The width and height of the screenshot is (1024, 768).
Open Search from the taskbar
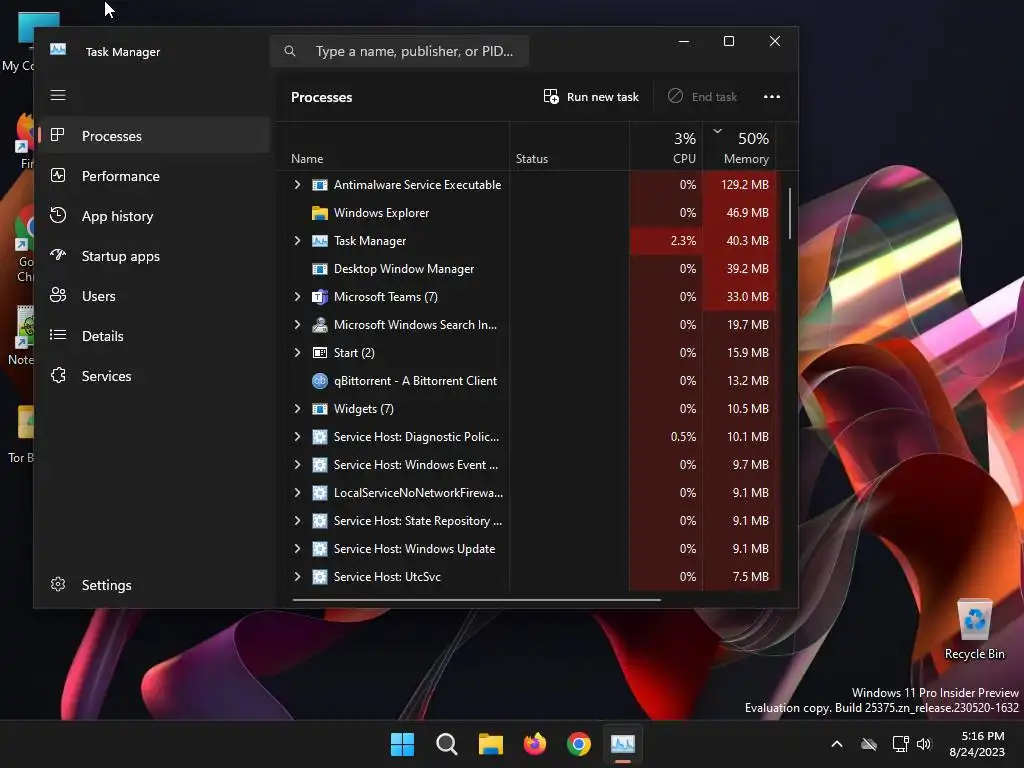447,744
